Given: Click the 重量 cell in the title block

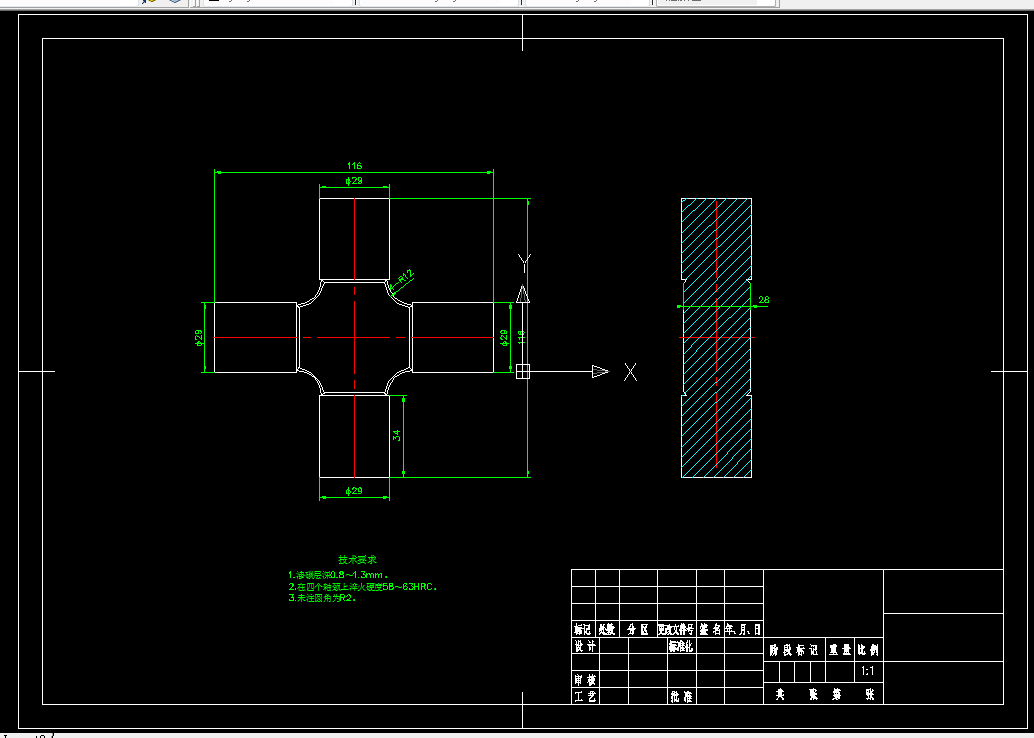Looking at the screenshot, I should click(840, 650).
